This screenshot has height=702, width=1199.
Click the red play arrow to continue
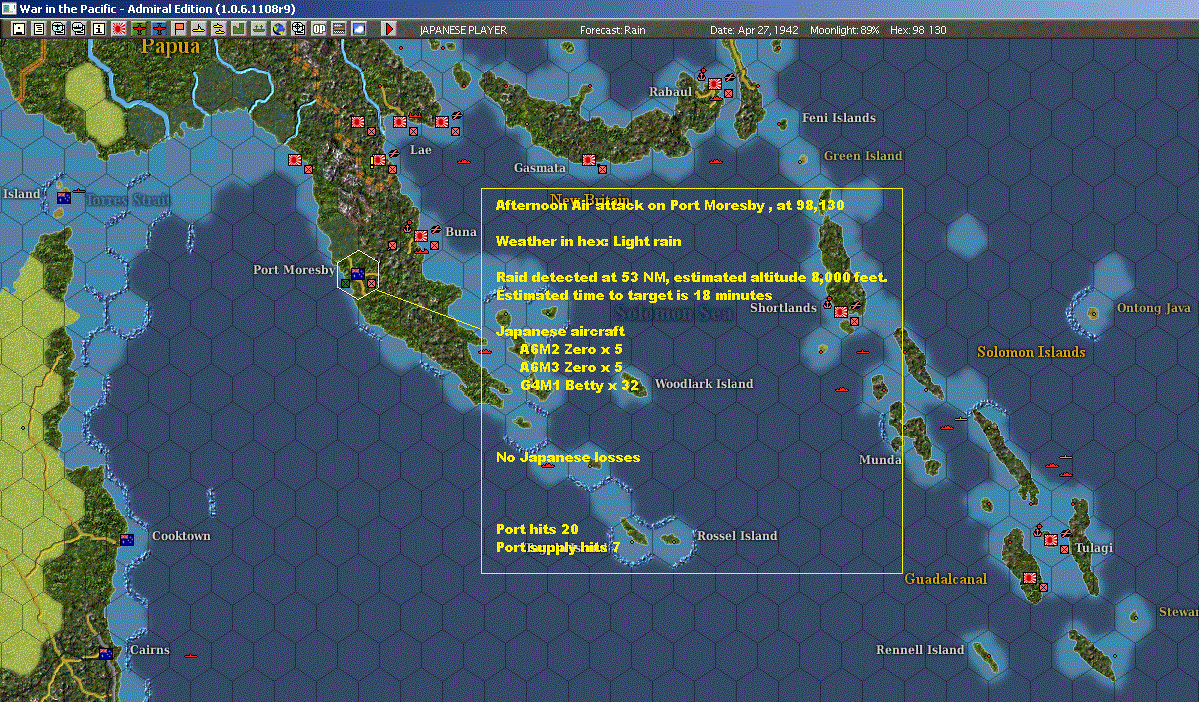point(388,29)
